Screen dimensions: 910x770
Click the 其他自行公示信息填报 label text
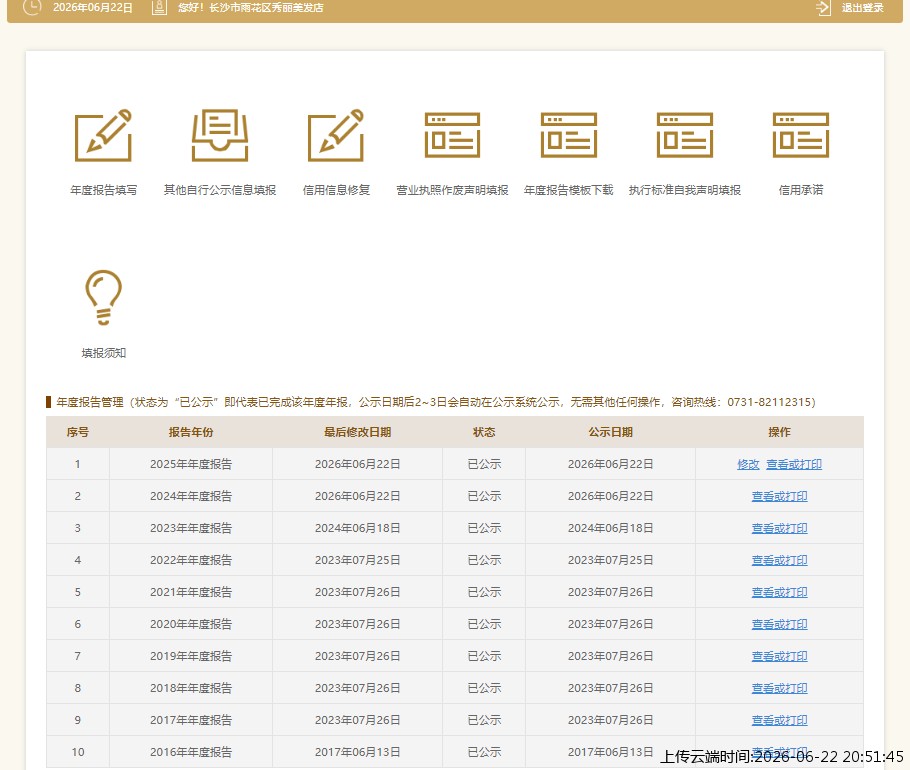tap(220, 190)
